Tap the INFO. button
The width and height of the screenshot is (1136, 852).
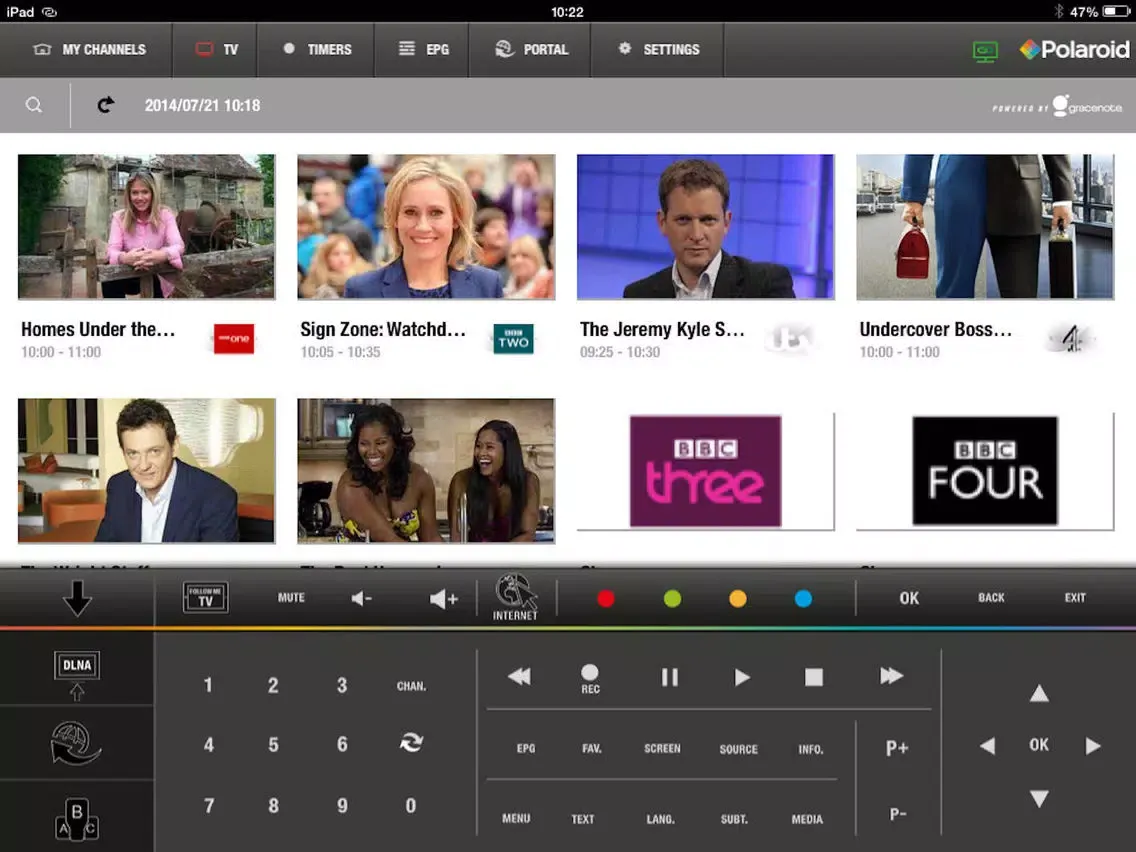click(811, 749)
